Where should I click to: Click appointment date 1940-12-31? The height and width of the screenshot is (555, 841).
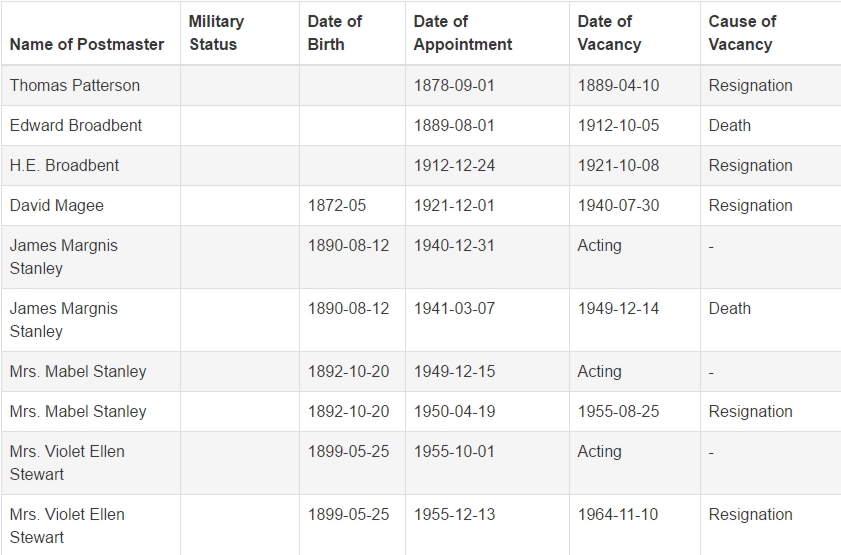pos(454,246)
